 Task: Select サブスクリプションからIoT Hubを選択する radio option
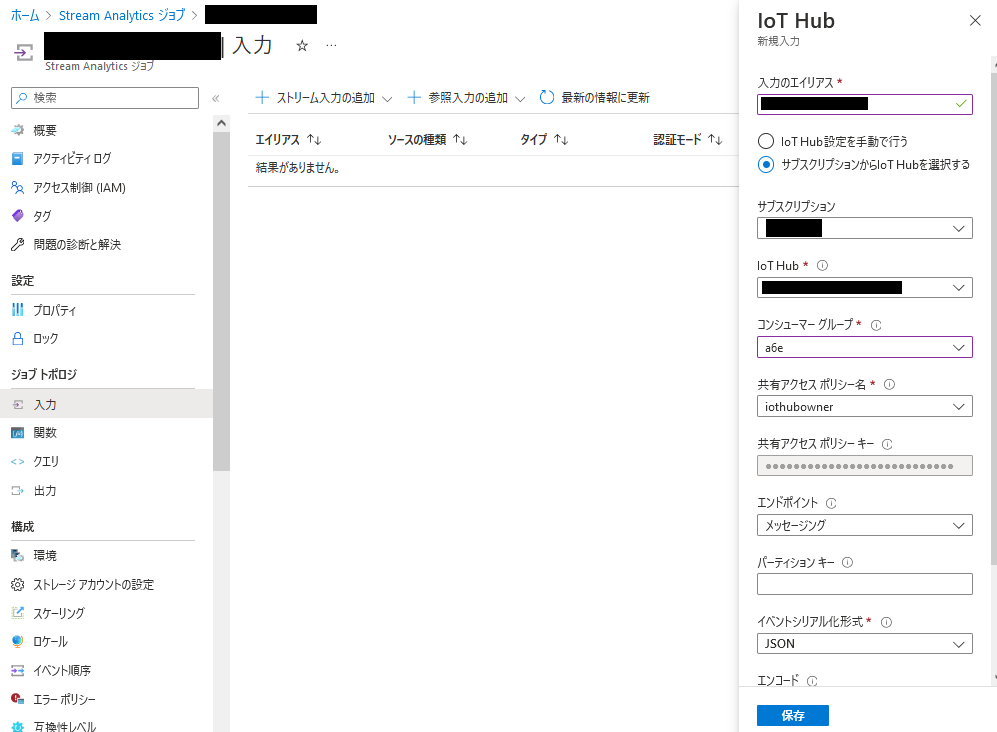click(767, 164)
